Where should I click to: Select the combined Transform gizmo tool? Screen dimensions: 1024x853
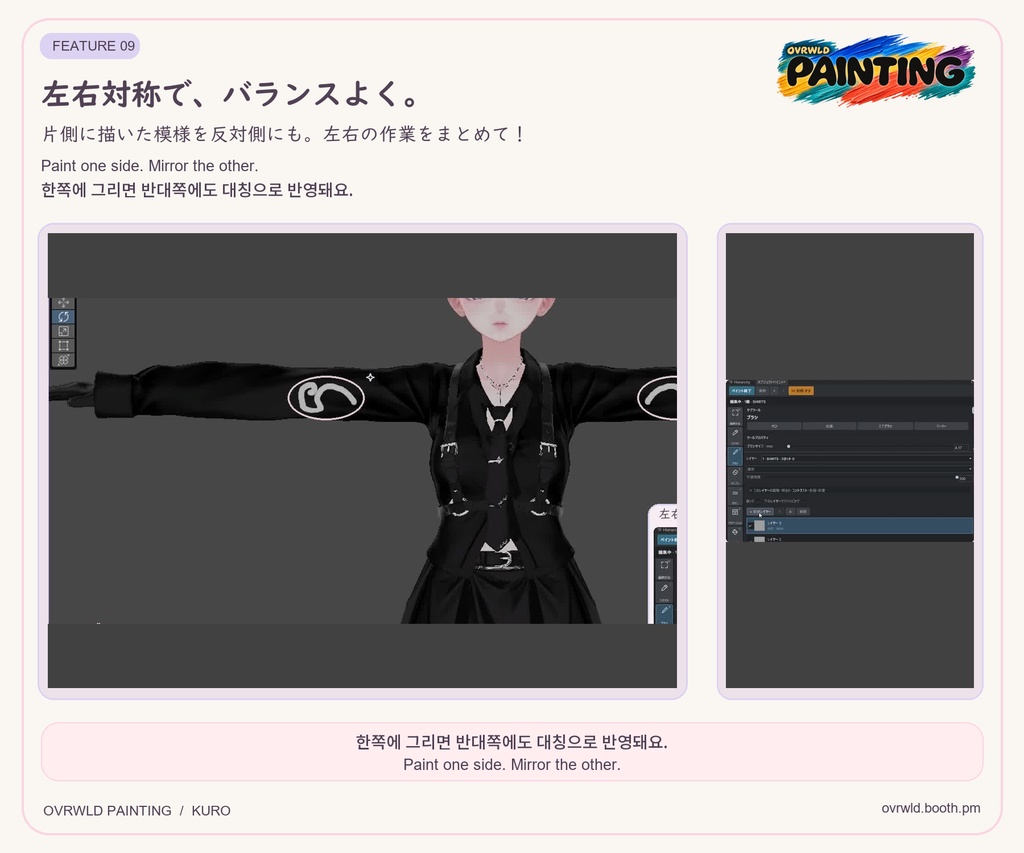point(63,360)
